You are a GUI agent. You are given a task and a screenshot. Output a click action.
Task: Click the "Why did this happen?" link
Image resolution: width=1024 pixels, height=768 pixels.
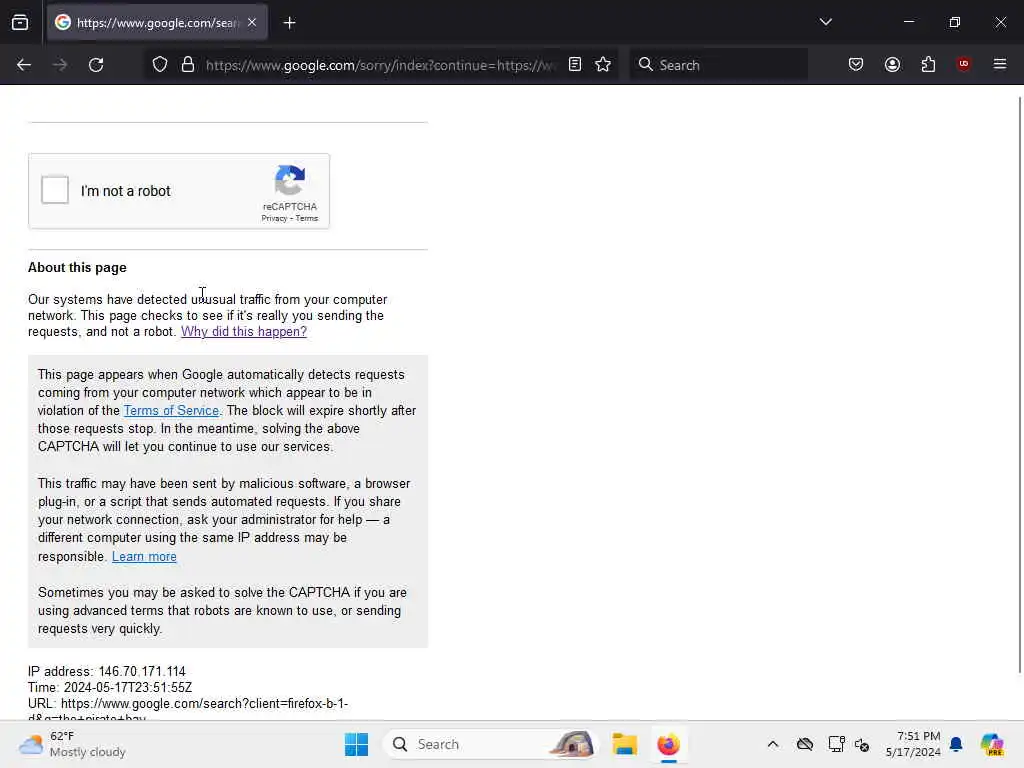click(x=244, y=332)
